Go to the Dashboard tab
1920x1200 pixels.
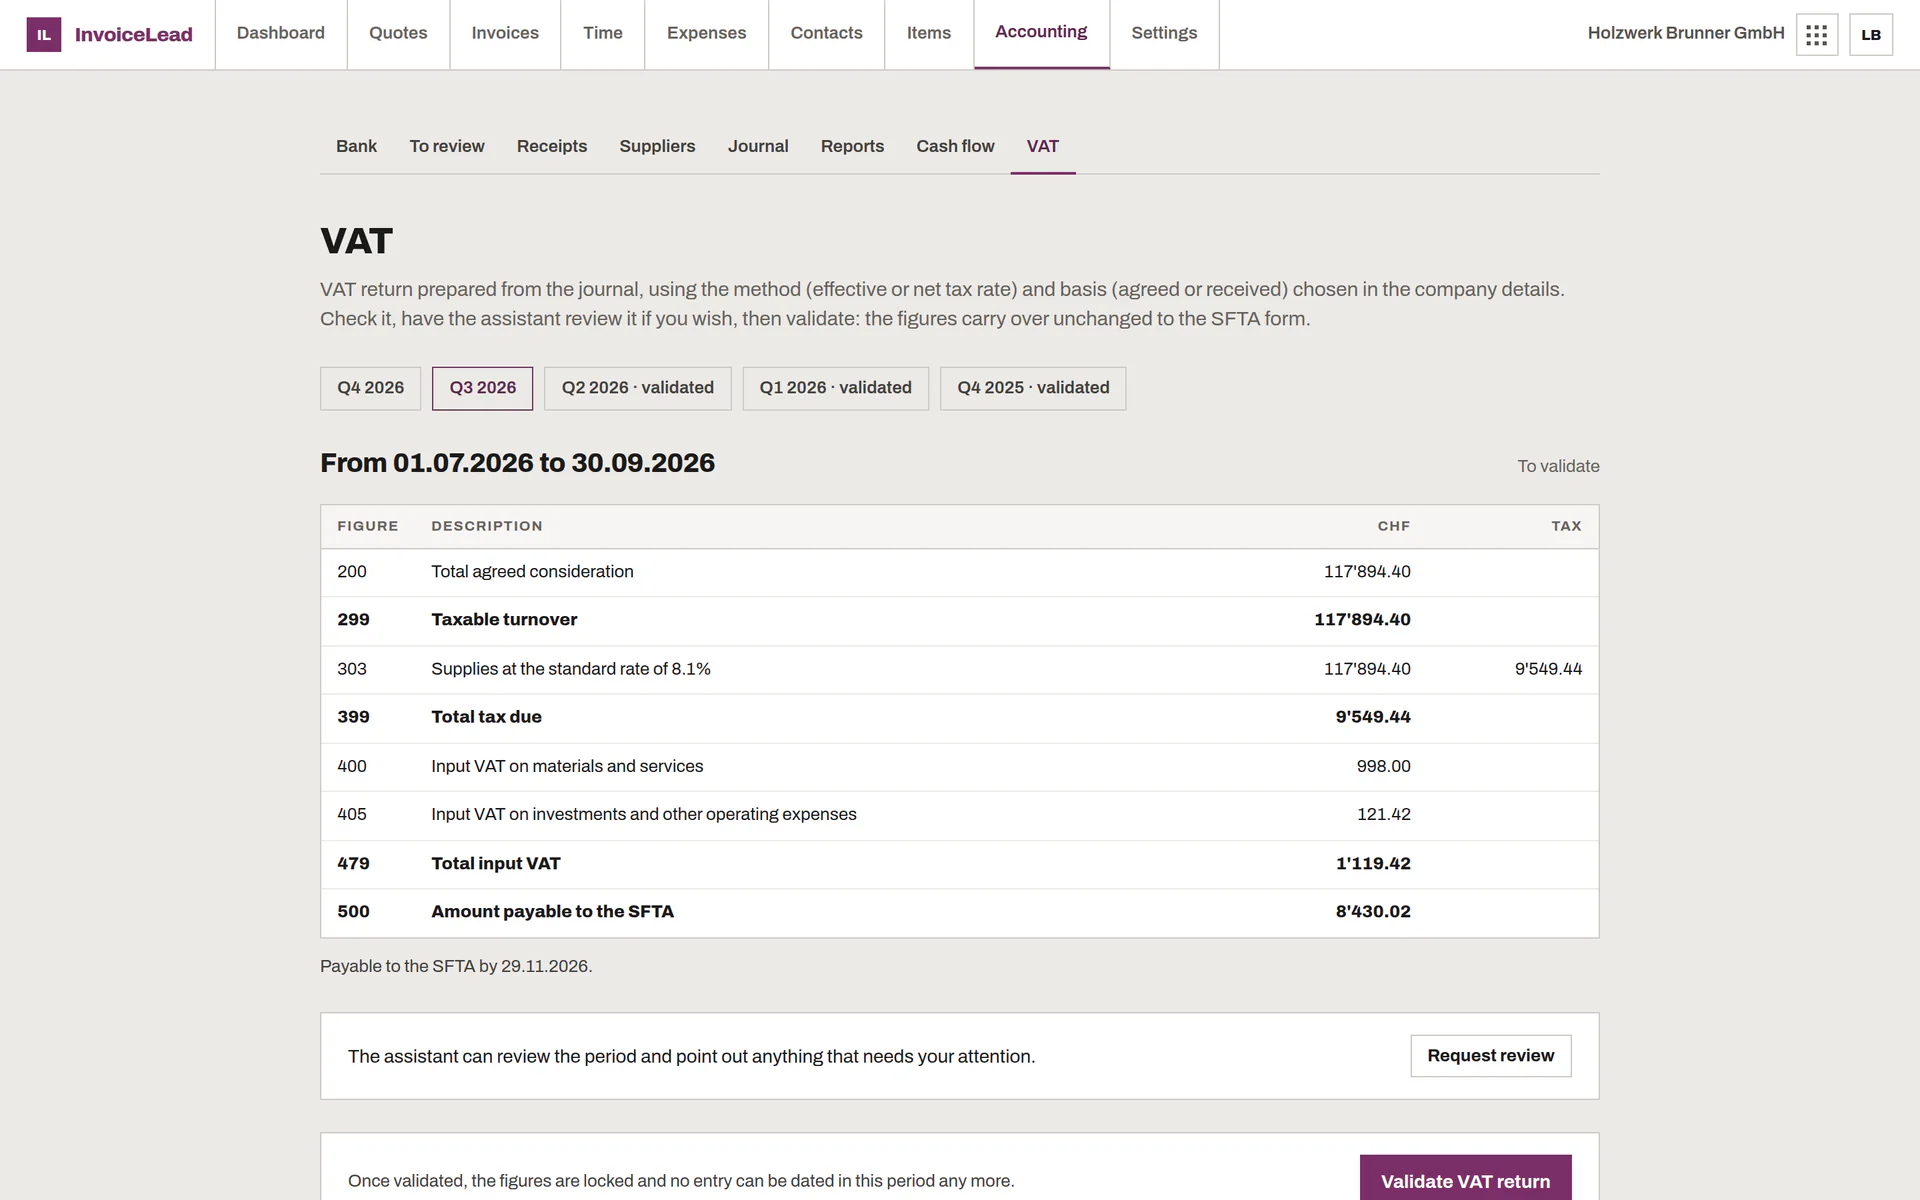[x=281, y=33]
